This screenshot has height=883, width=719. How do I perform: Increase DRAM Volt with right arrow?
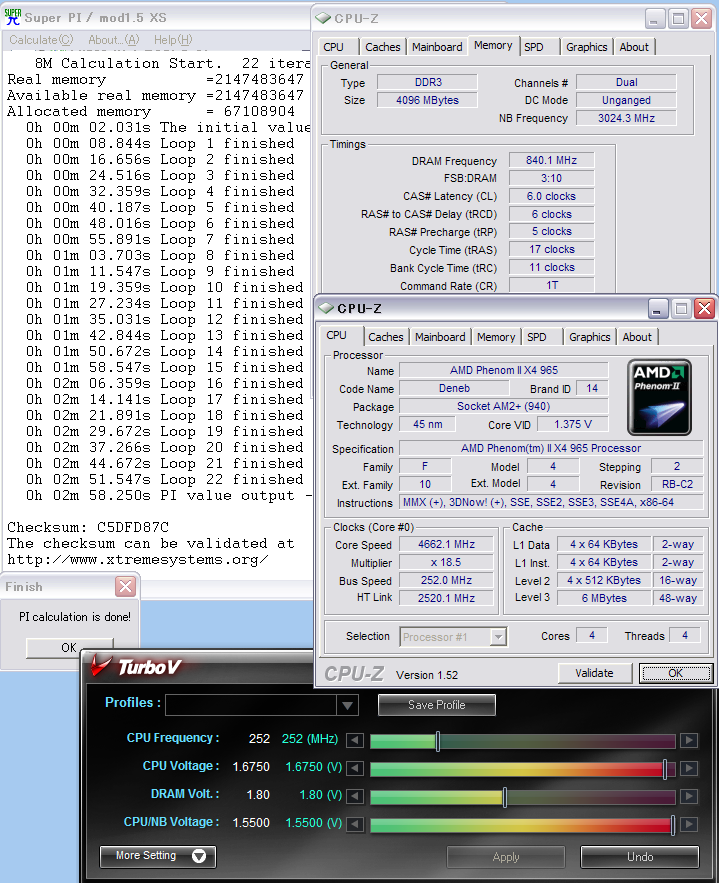pos(689,796)
